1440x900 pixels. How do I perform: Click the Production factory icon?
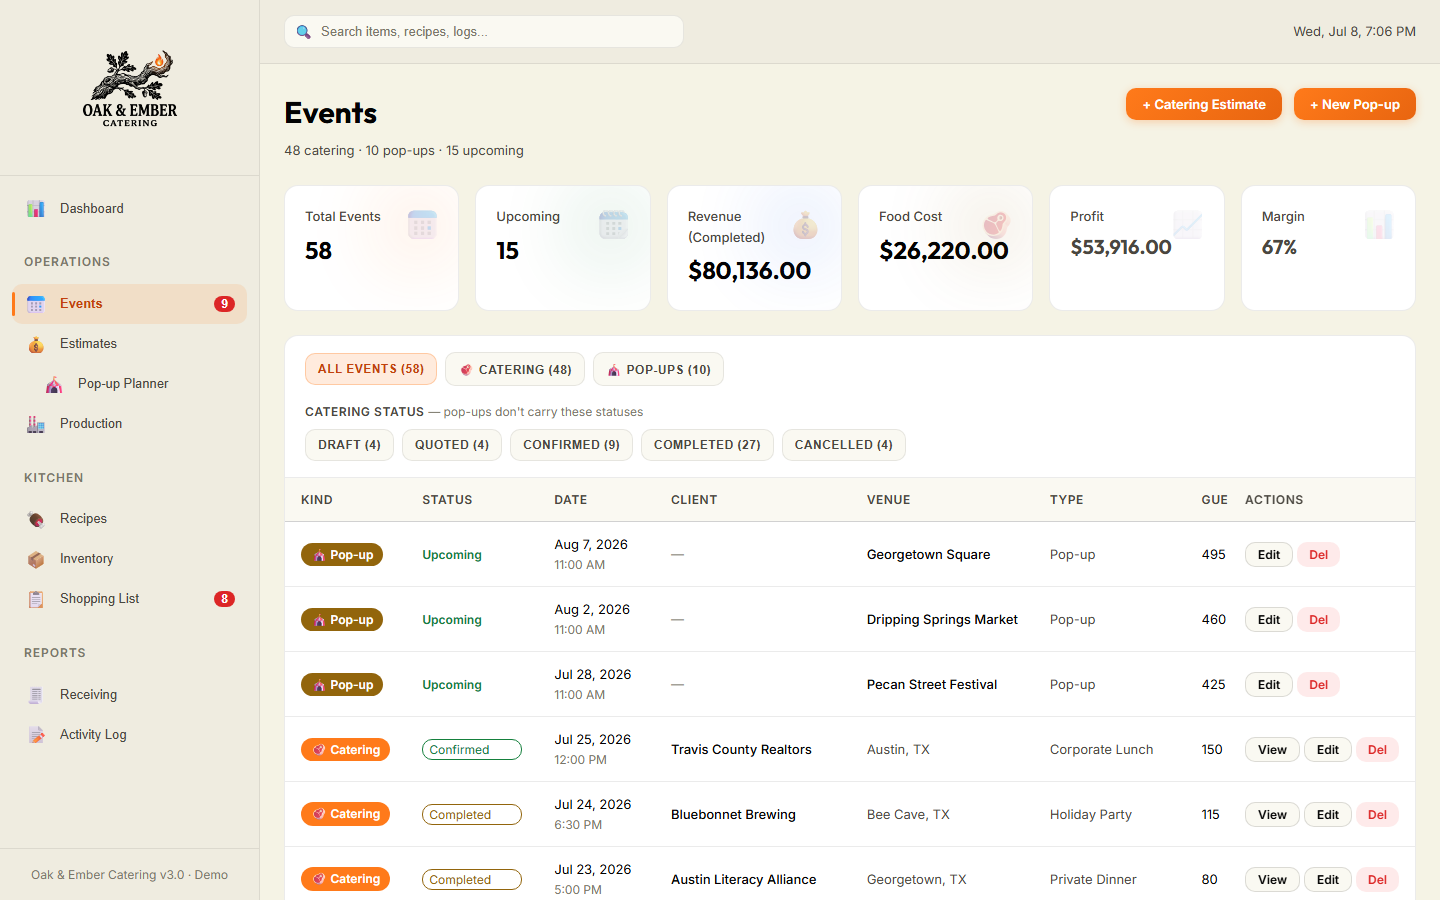(x=36, y=424)
